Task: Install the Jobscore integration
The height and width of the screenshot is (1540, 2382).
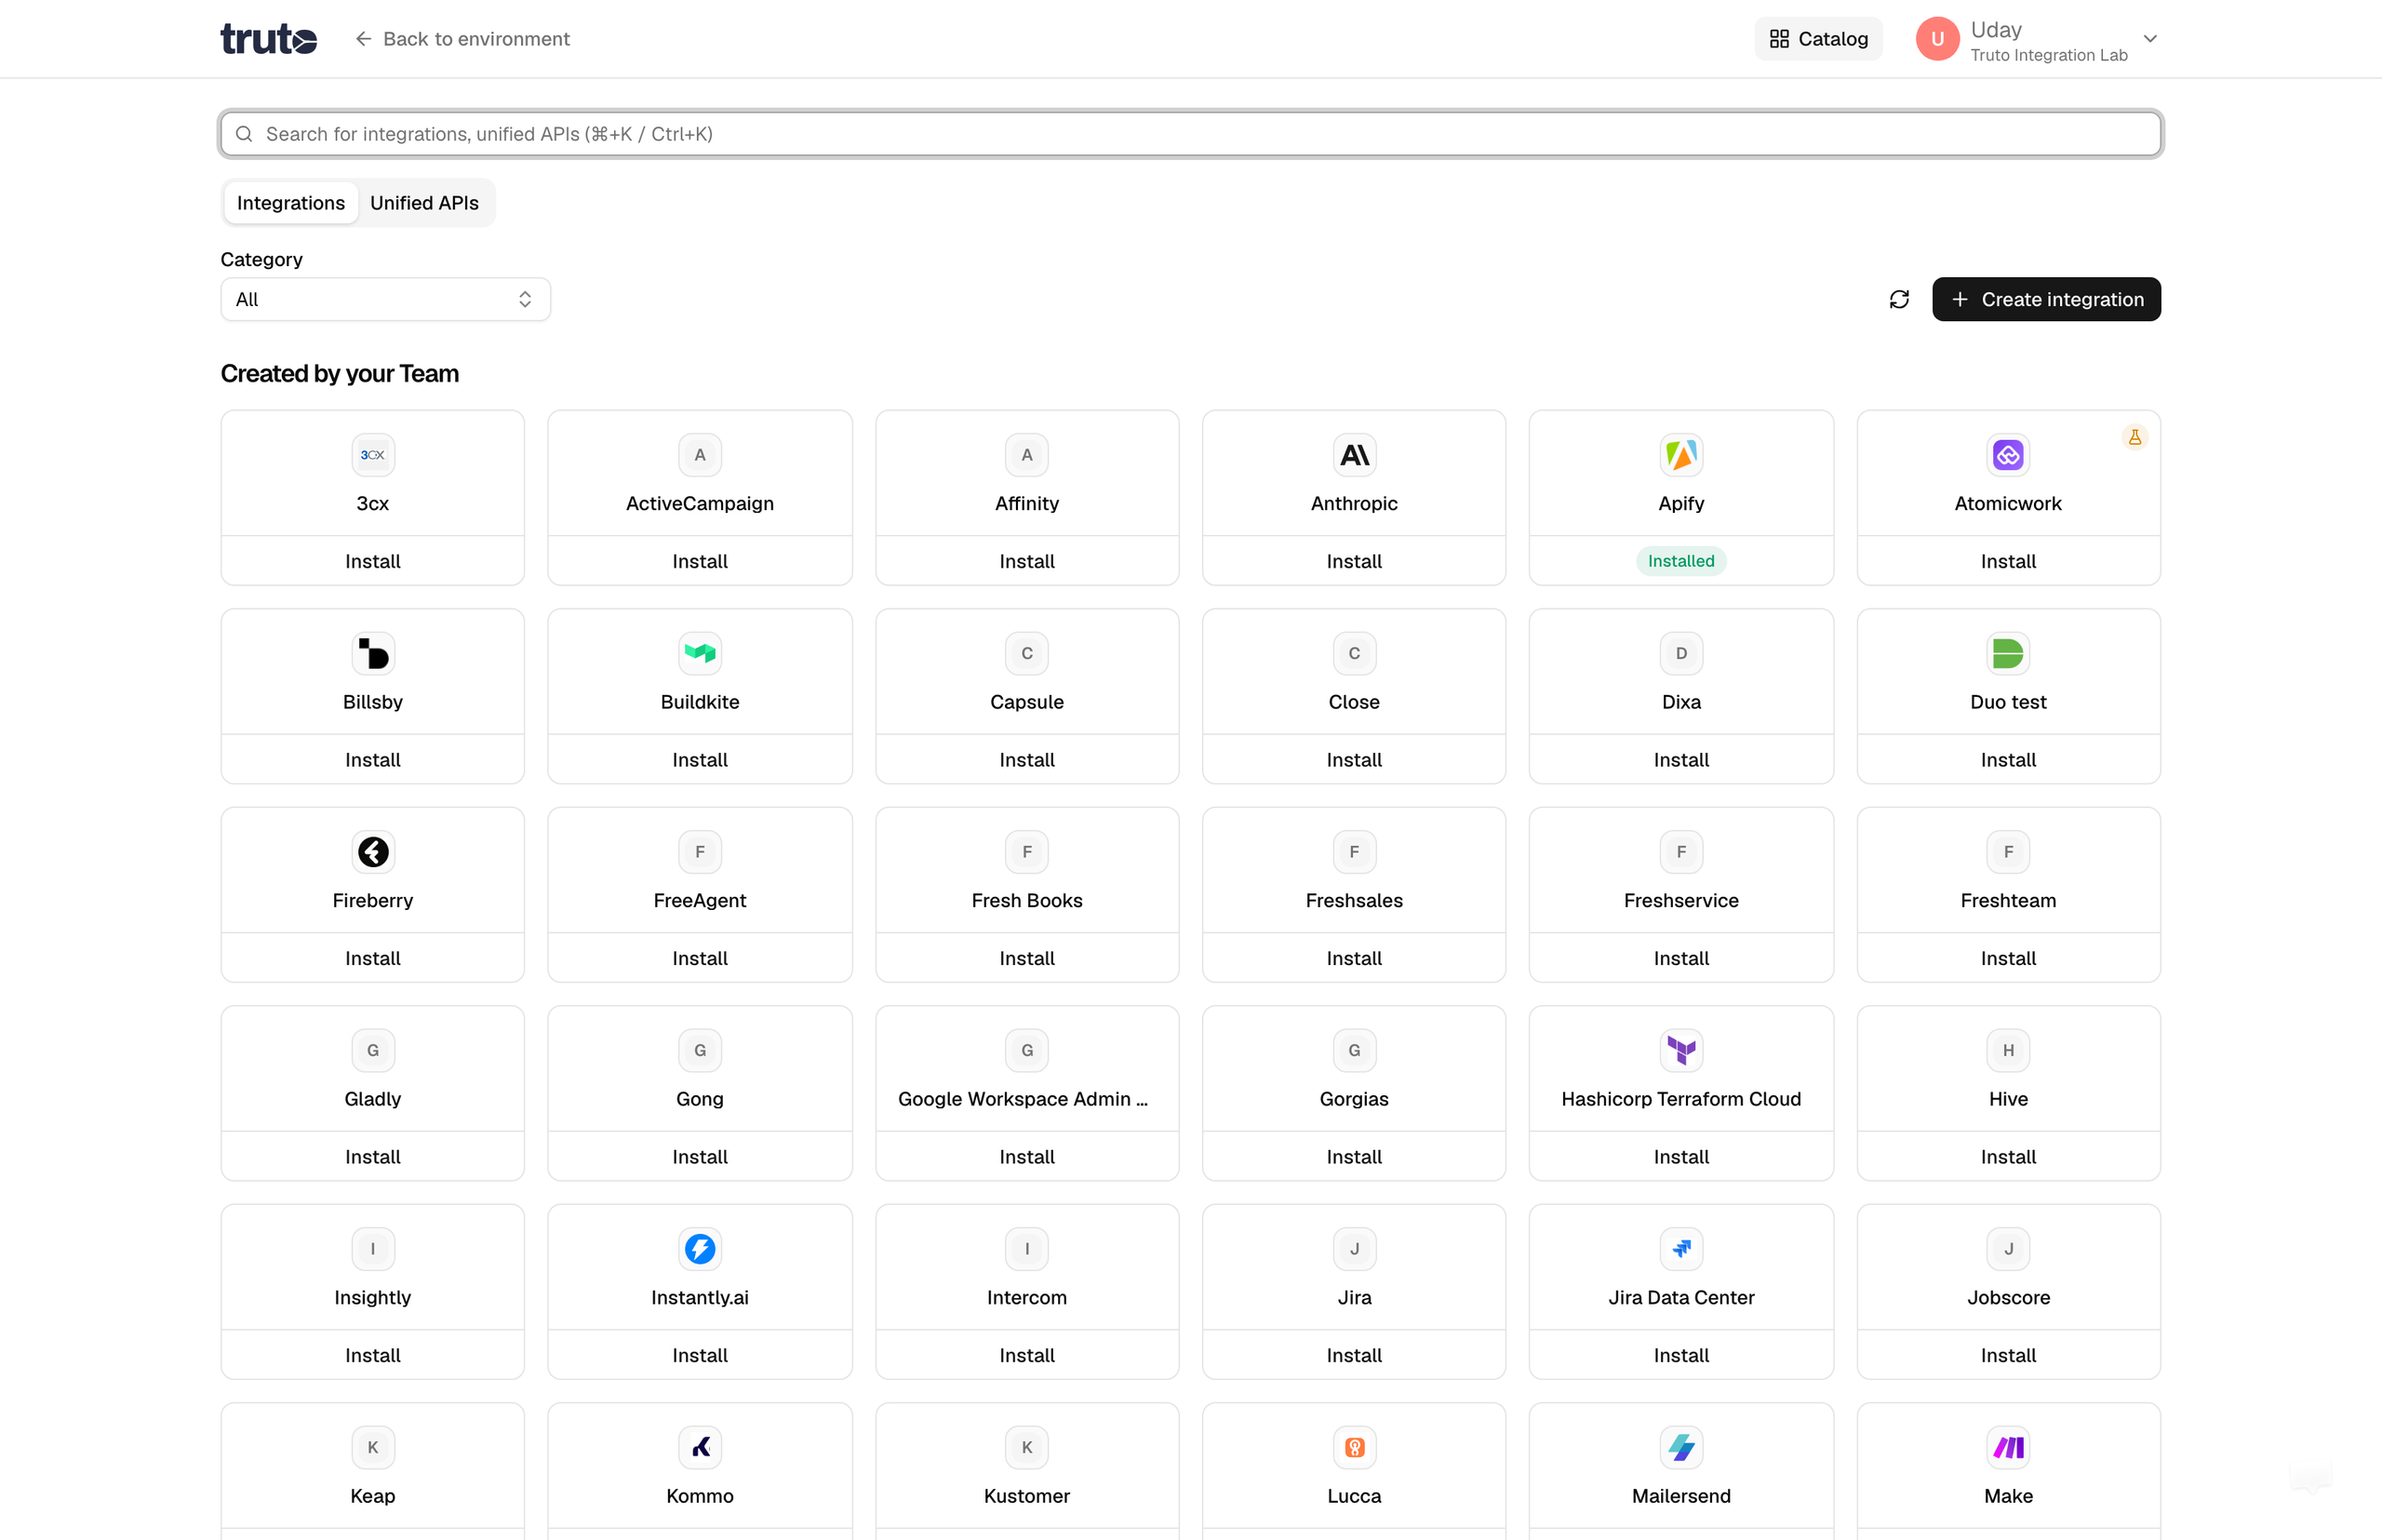Action: 2008,1355
